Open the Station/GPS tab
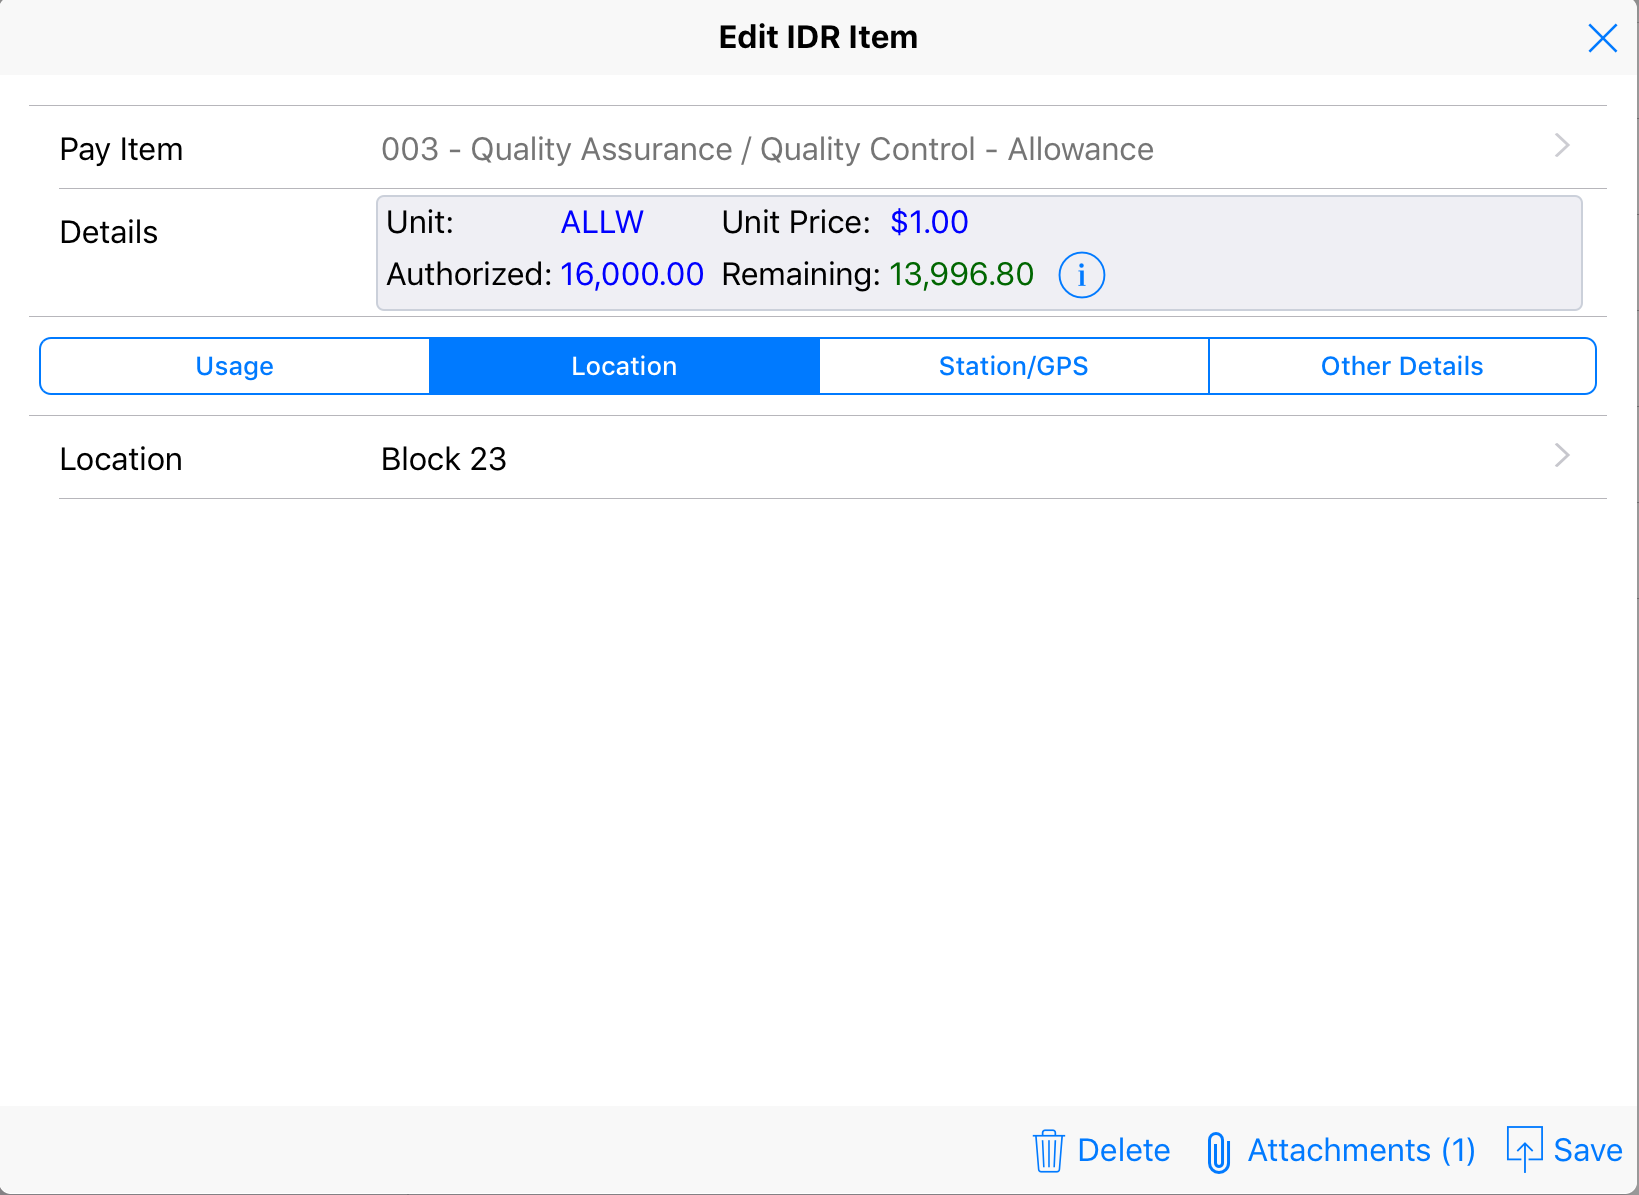The width and height of the screenshot is (1639, 1195). (x=1013, y=366)
